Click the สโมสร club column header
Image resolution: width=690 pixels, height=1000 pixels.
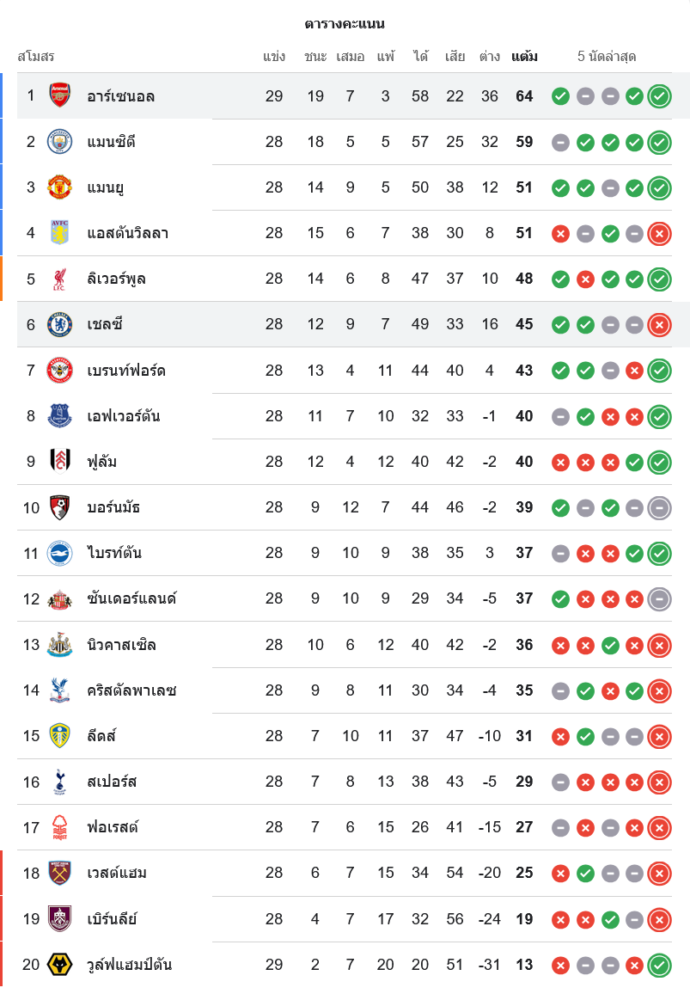(x=36, y=57)
